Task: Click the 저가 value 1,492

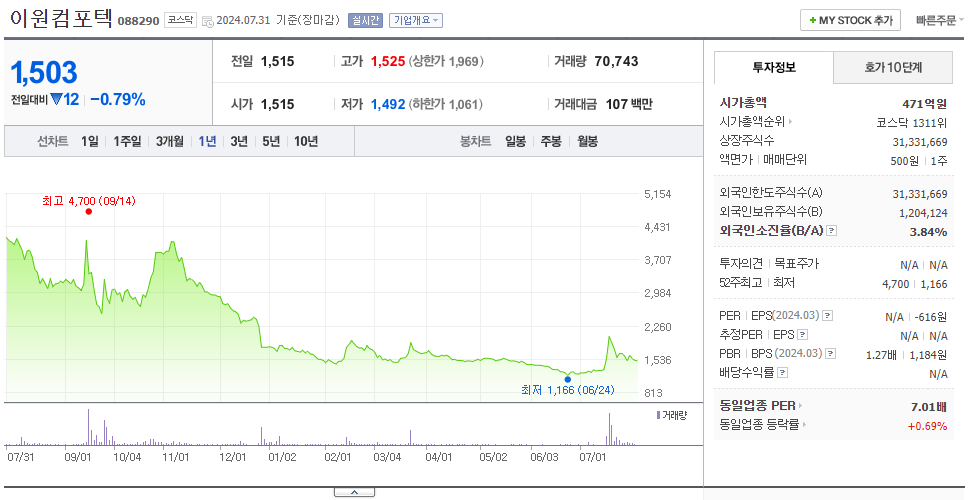Action: [x=388, y=104]
